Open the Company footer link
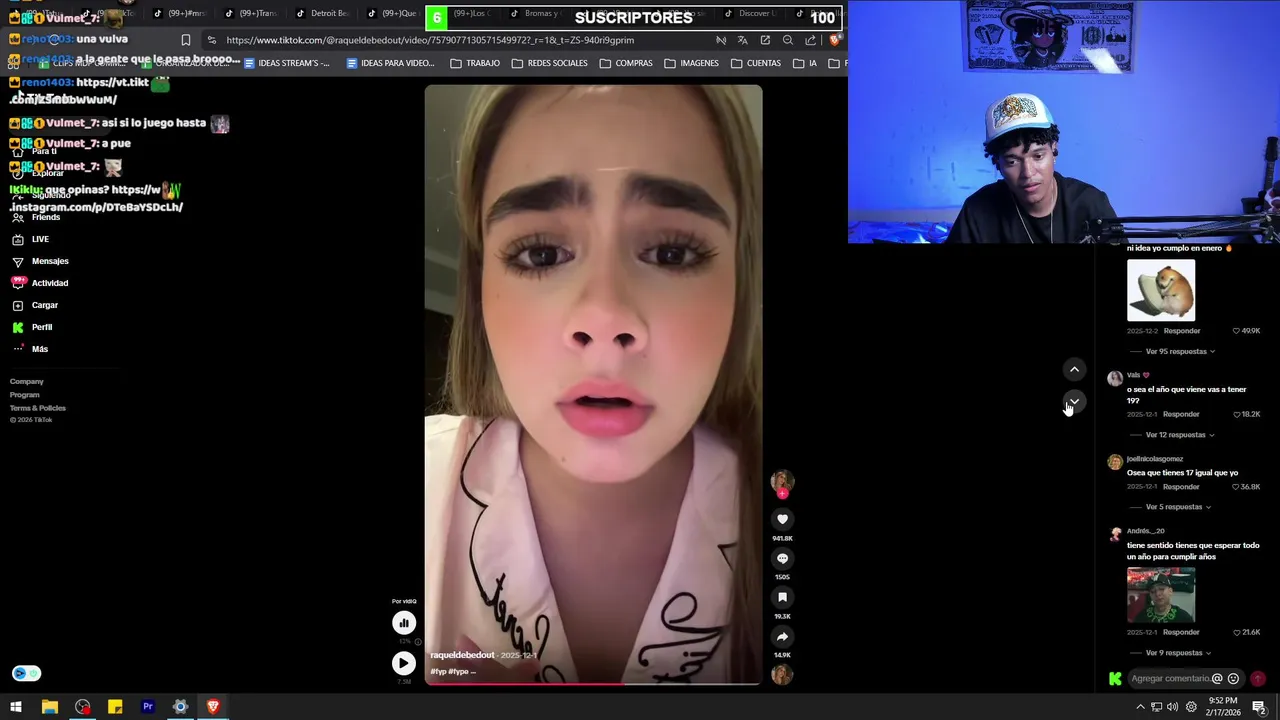The width and height of the screenshot is (1280, 720). click(27, 381)
